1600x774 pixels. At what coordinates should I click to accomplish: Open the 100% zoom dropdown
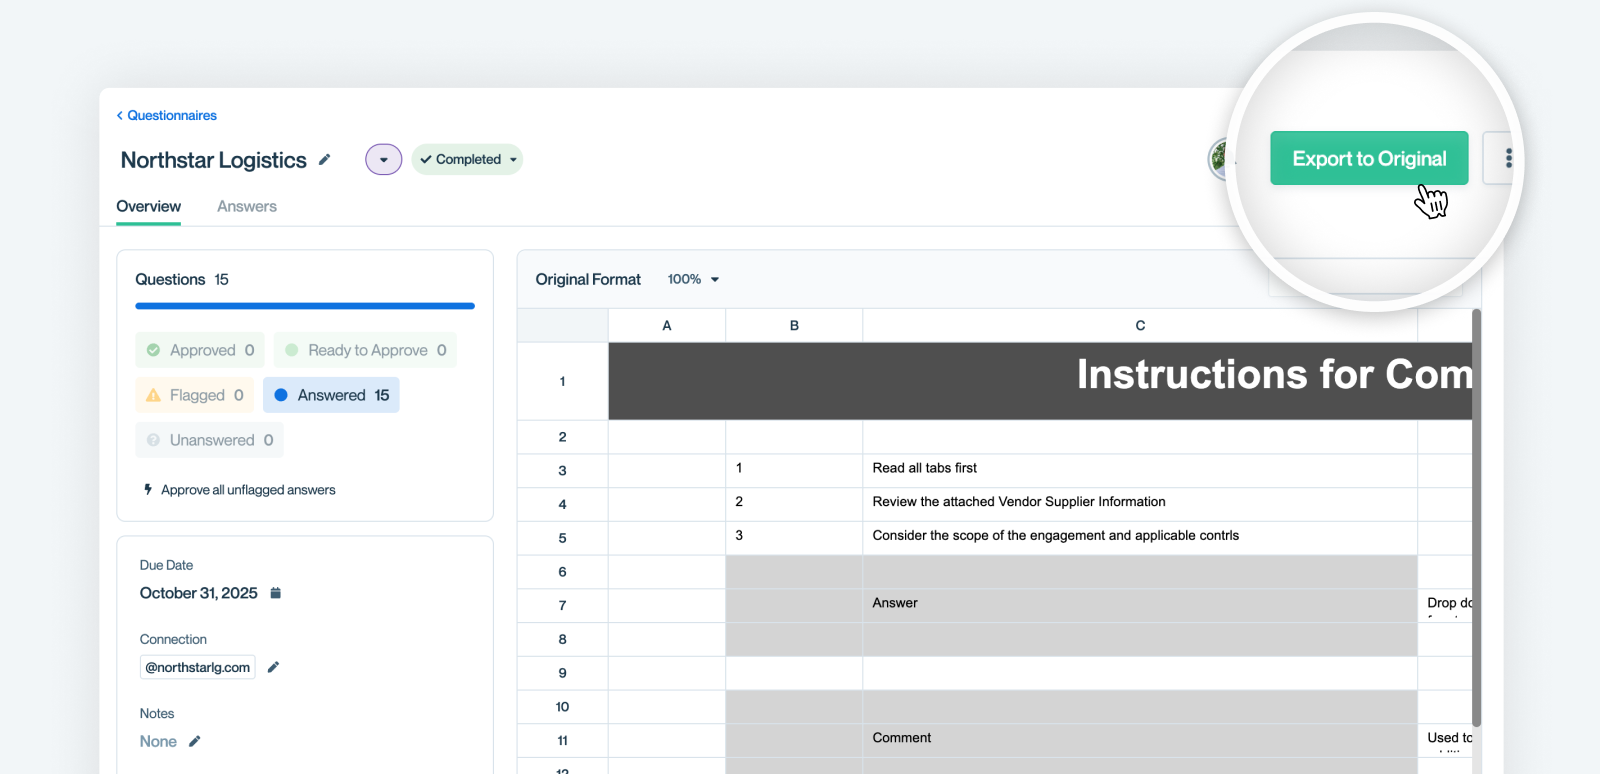[693, 279]
